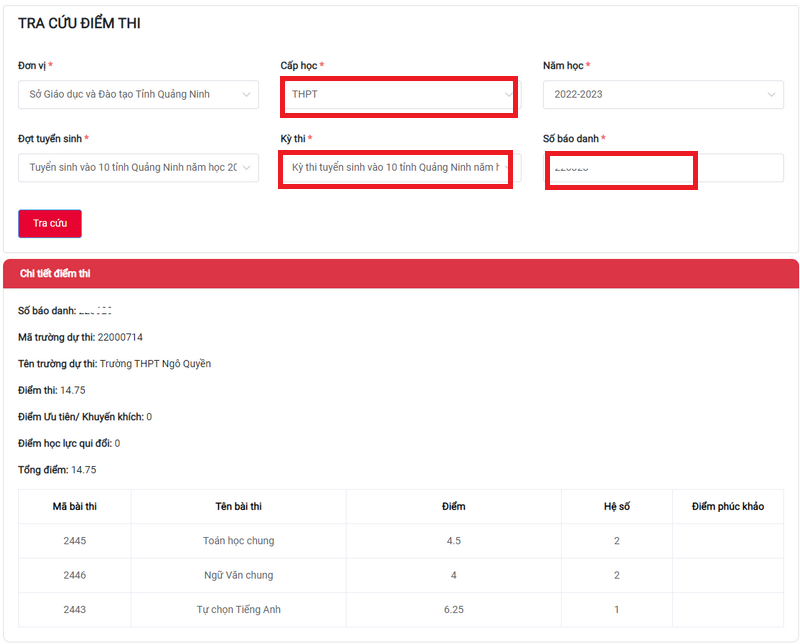
Task: Select the Ngữ Văn chung row
Action: (401, 575)
